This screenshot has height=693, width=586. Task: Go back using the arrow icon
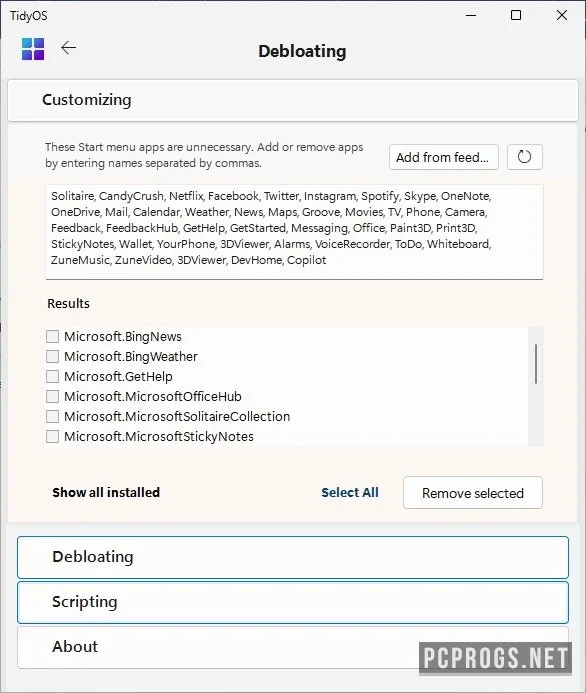click(x=68, y=48)
